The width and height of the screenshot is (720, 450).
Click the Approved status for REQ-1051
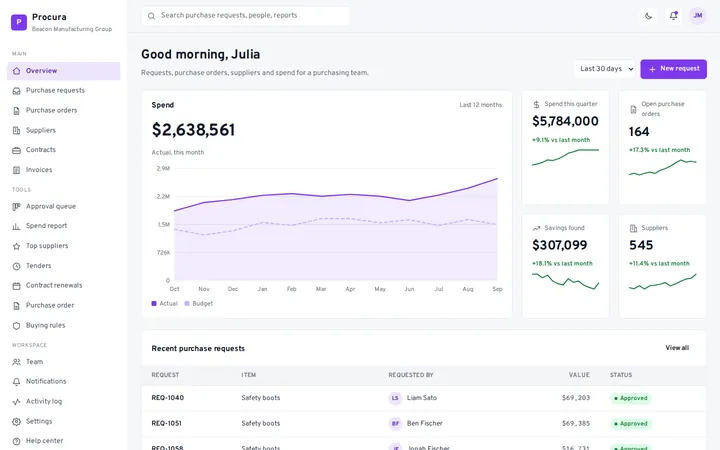coord(630,423)
